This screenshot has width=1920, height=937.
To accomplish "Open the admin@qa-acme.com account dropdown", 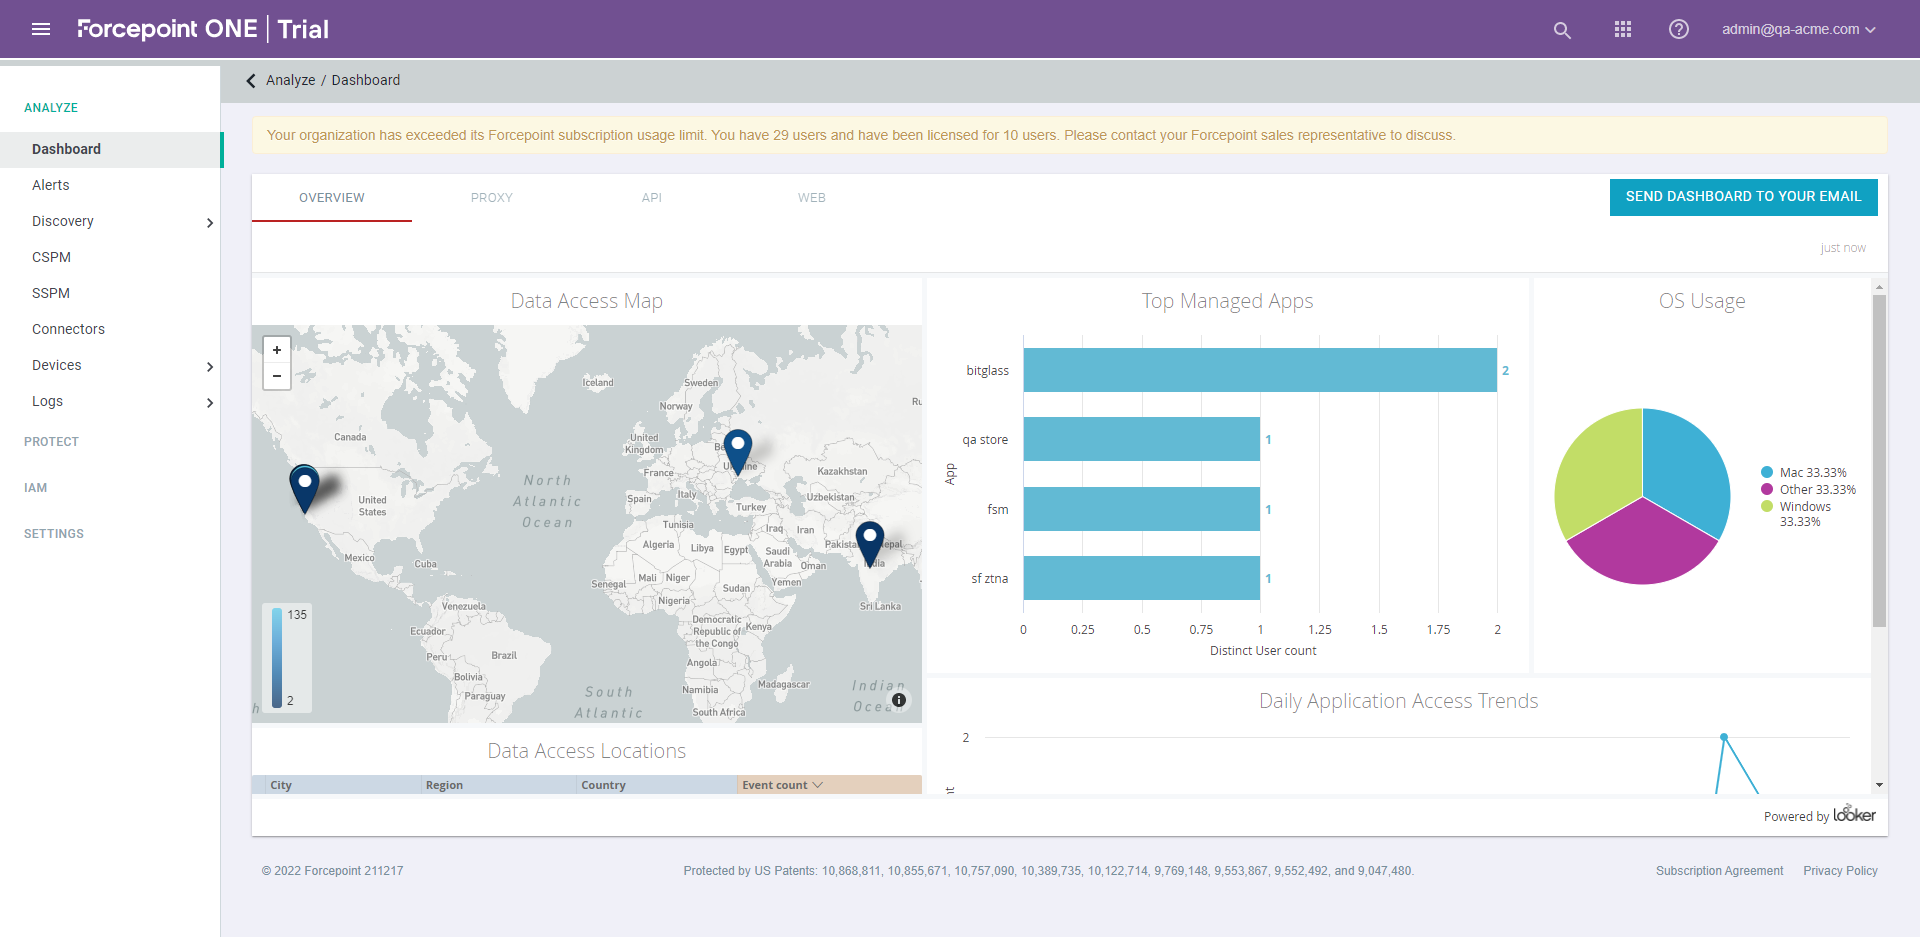I will pos(1798,29).
